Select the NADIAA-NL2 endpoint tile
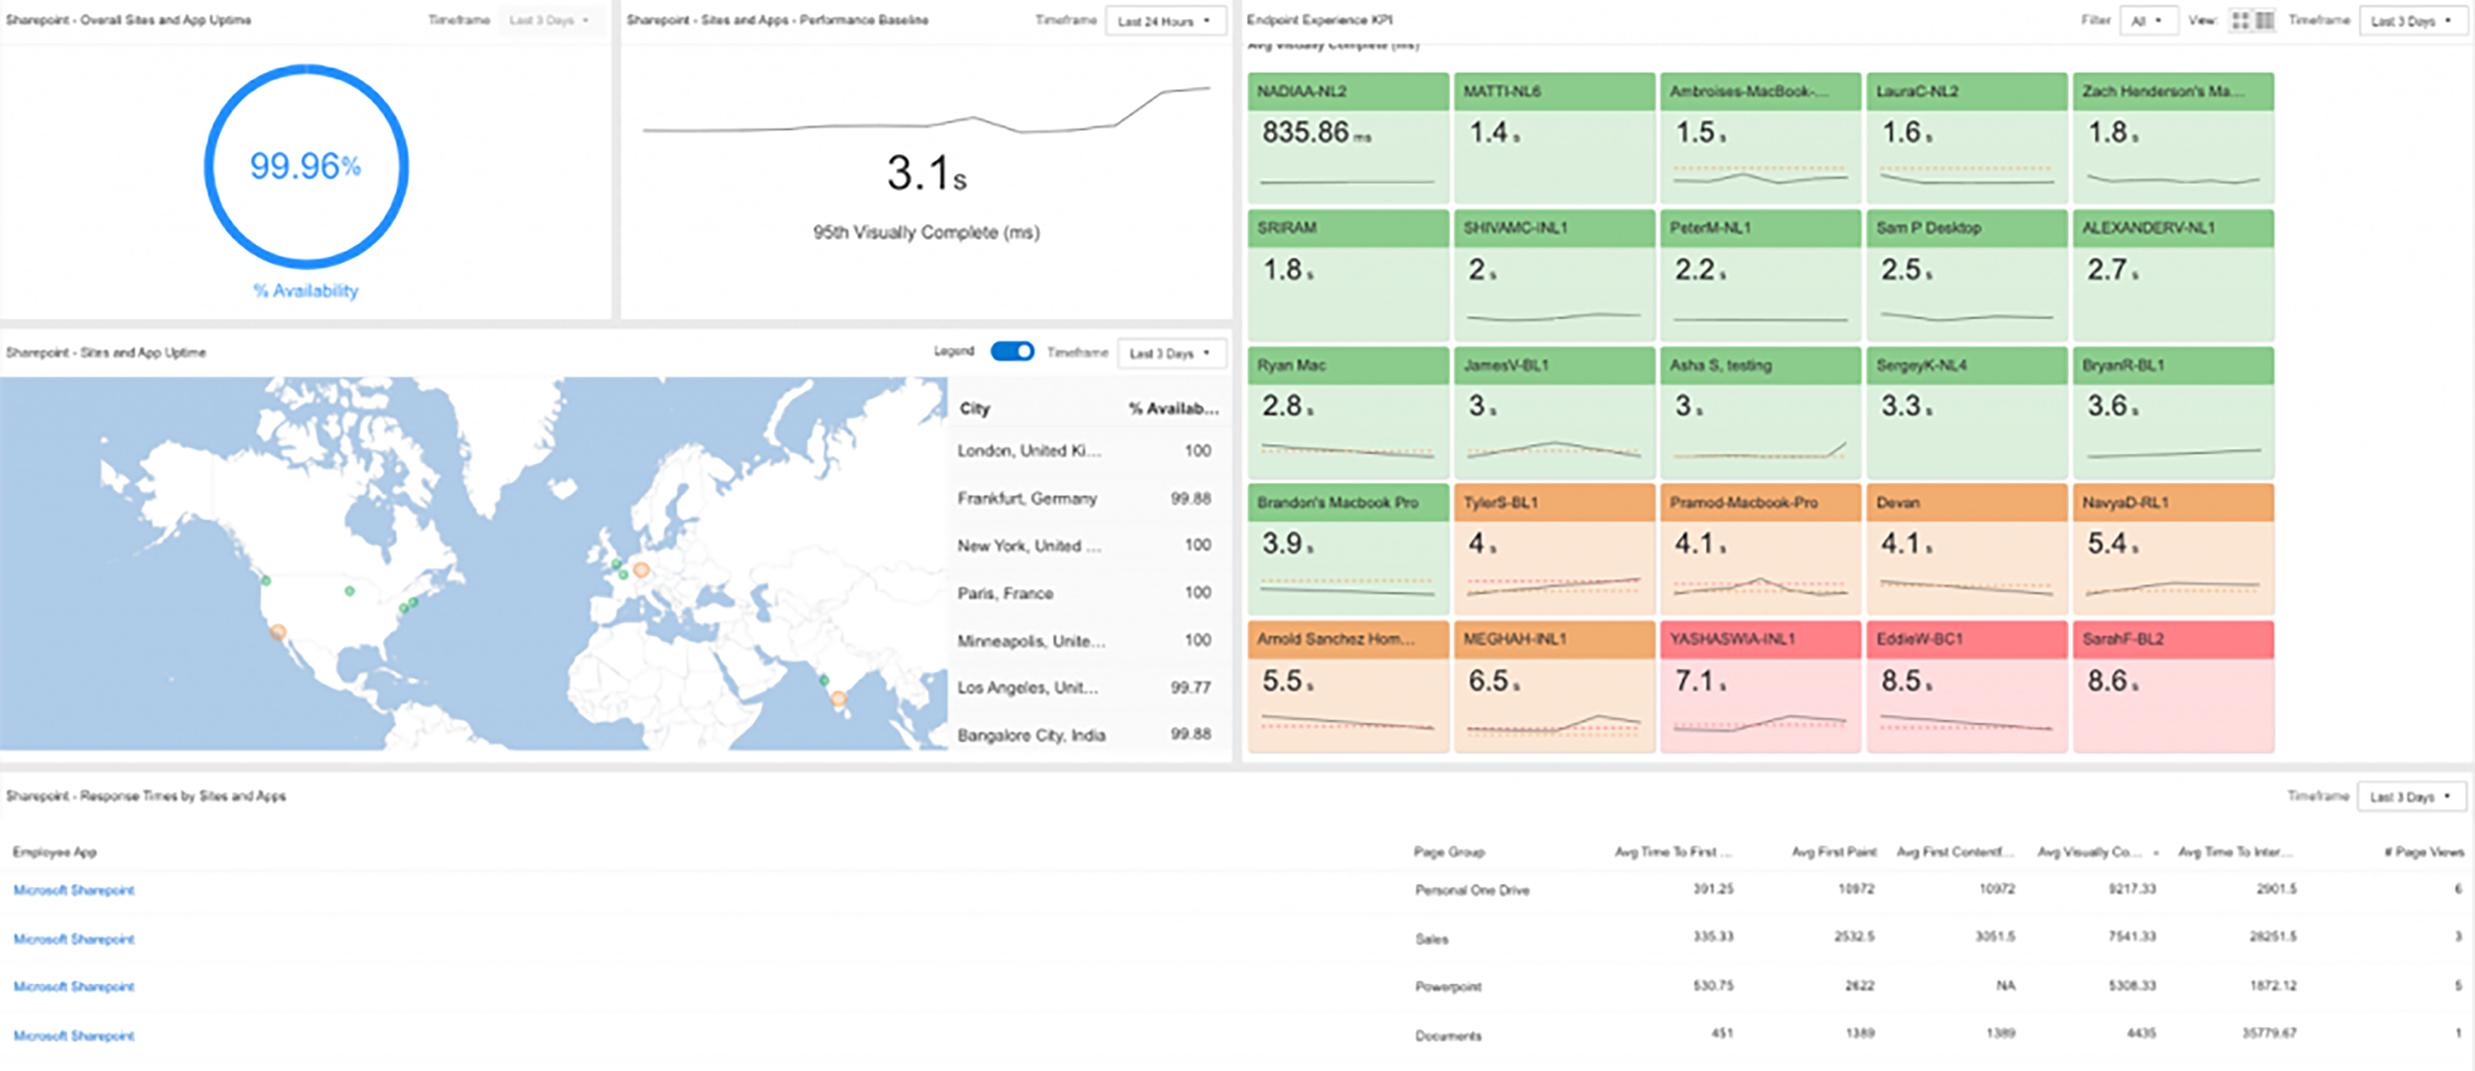The height and width of the screenshot is (1071, 2475). point(1348,138)
